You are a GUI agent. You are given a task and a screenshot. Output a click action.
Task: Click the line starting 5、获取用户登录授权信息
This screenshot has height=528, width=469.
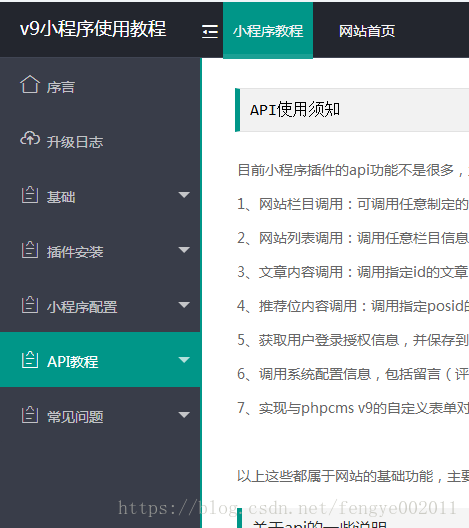click(353, 340)
